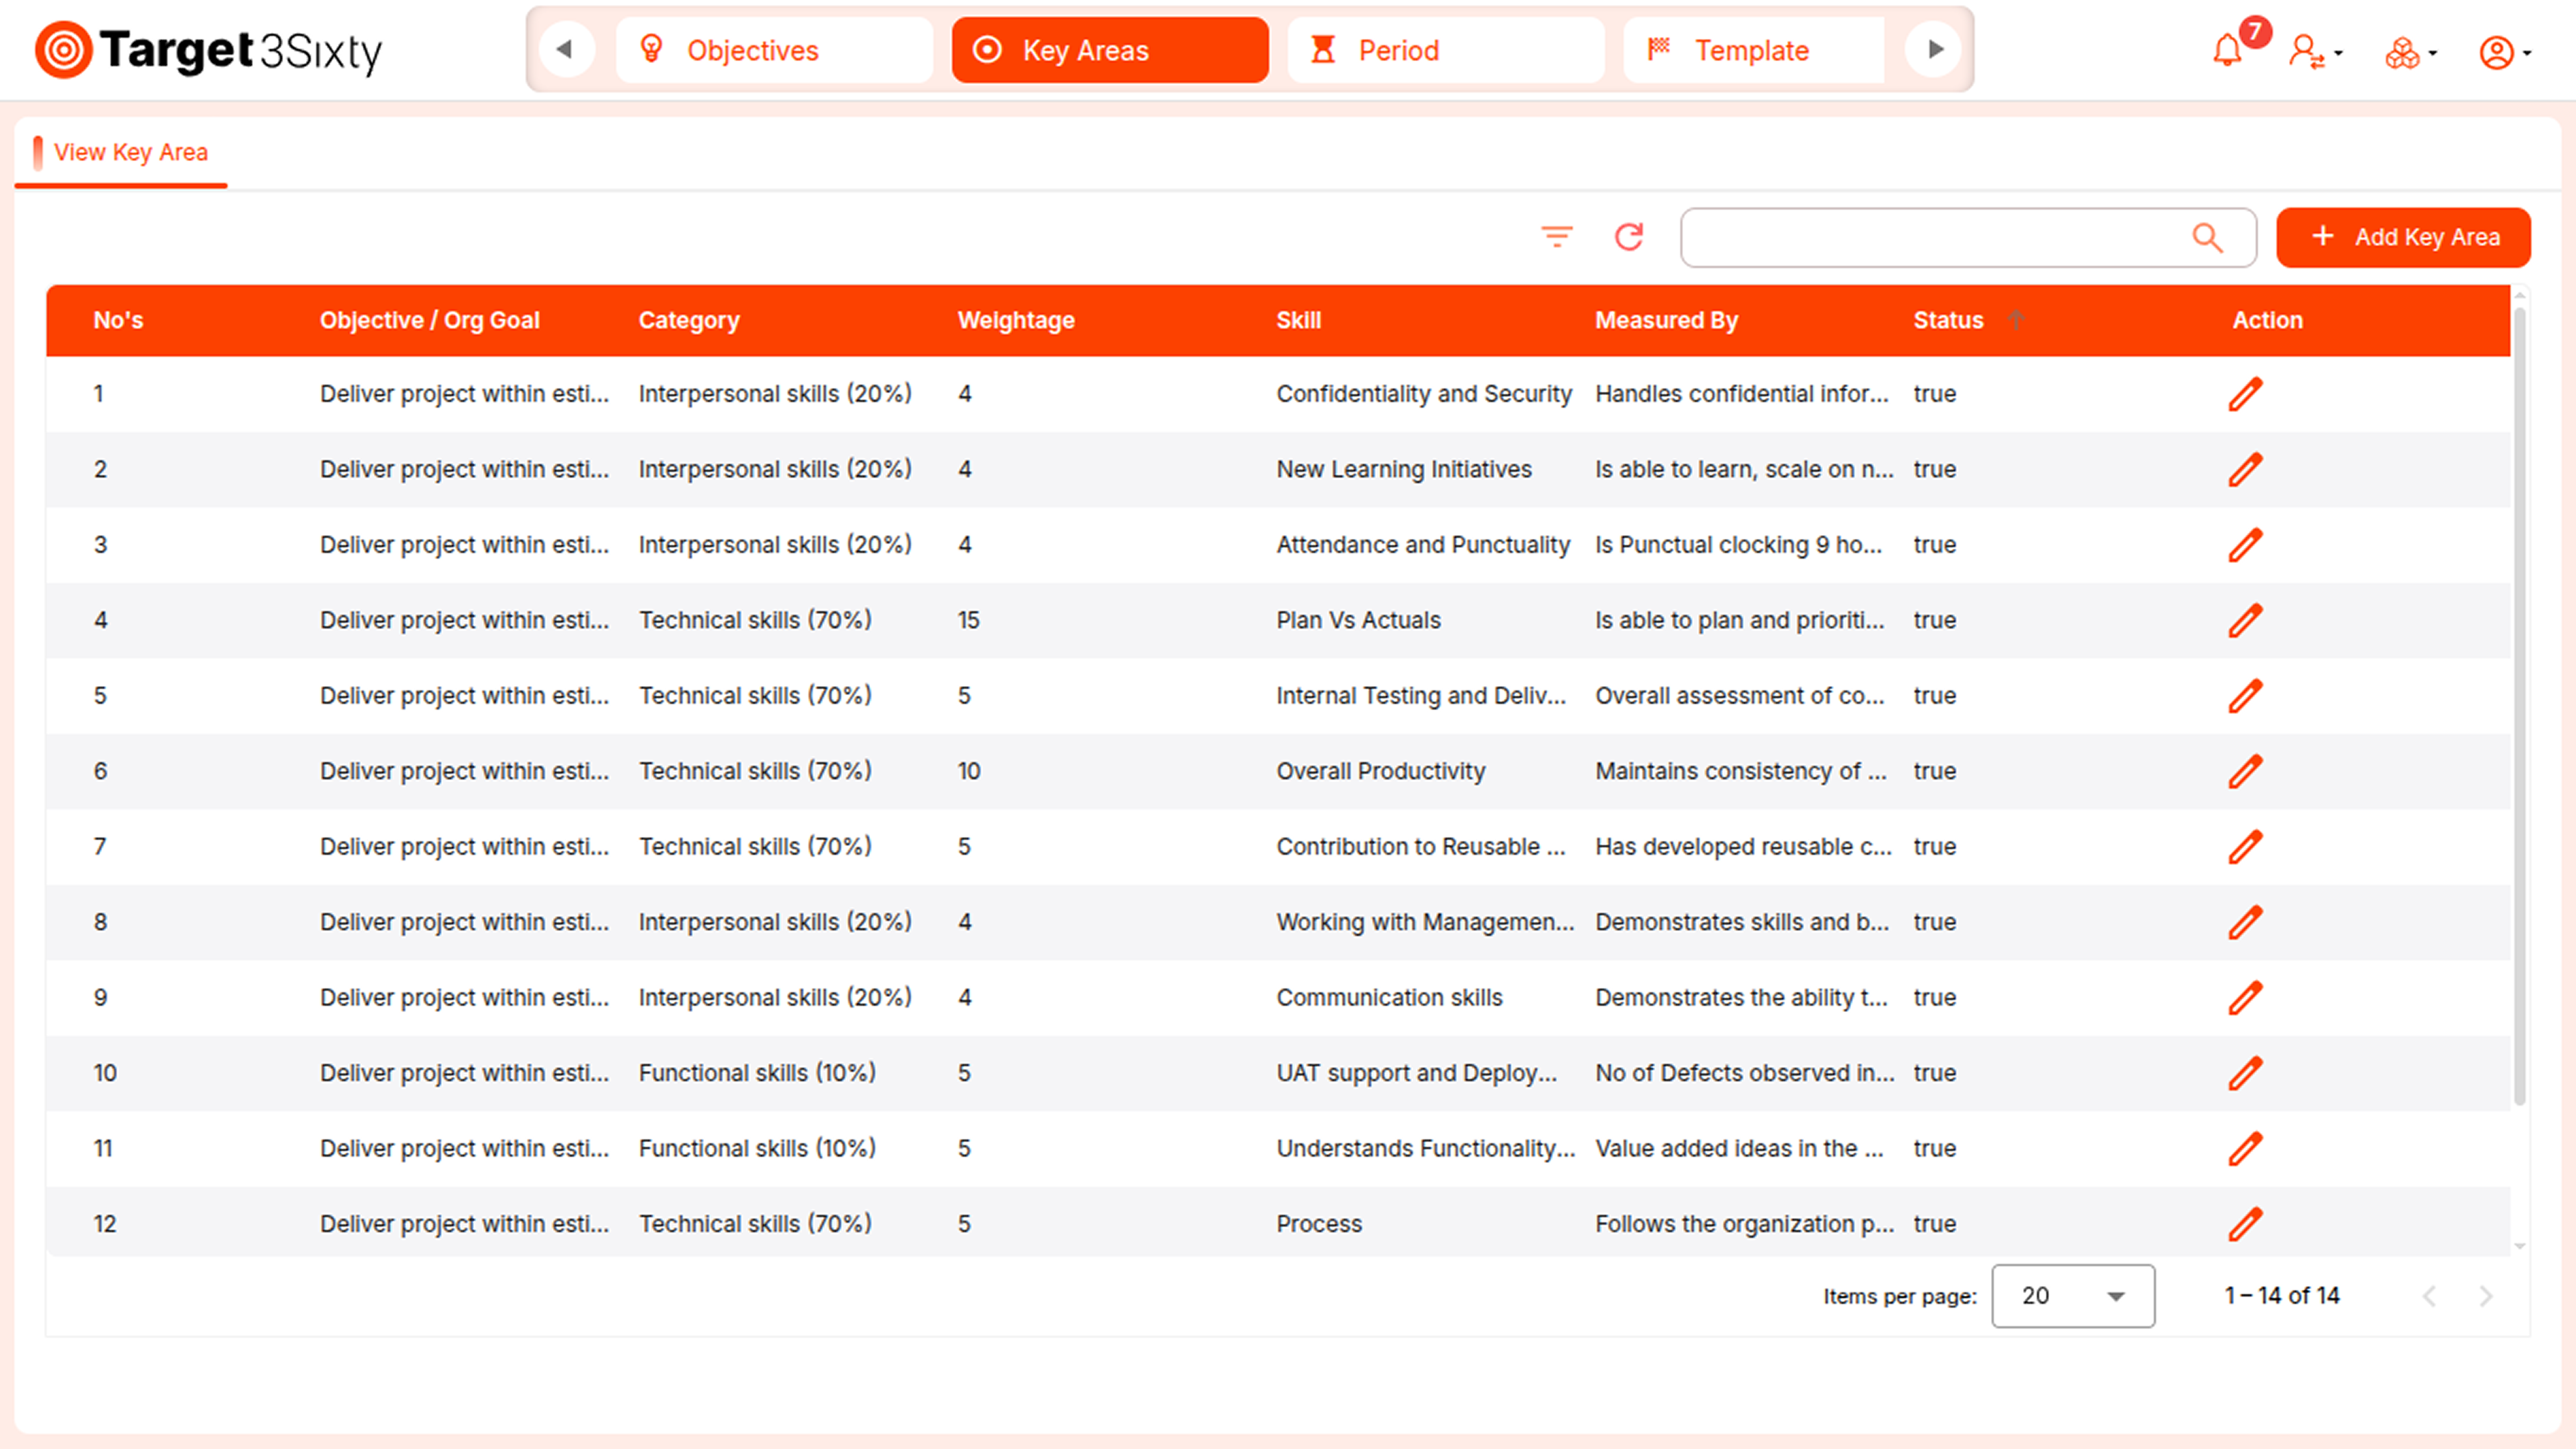Open the Period tab

pyautogui.click(x=1445, y=50)
